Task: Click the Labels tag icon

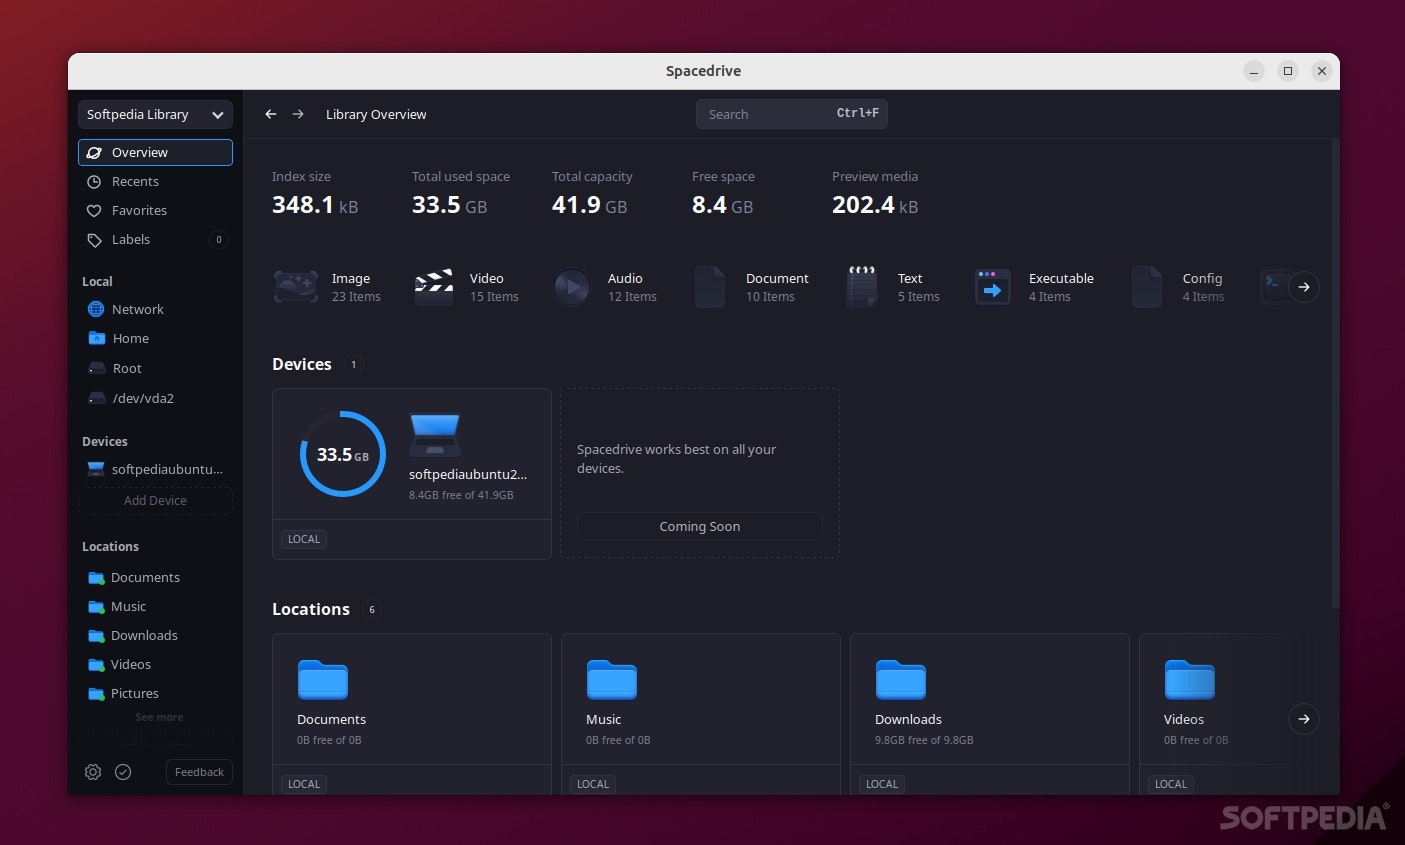Action: [94, 240]
